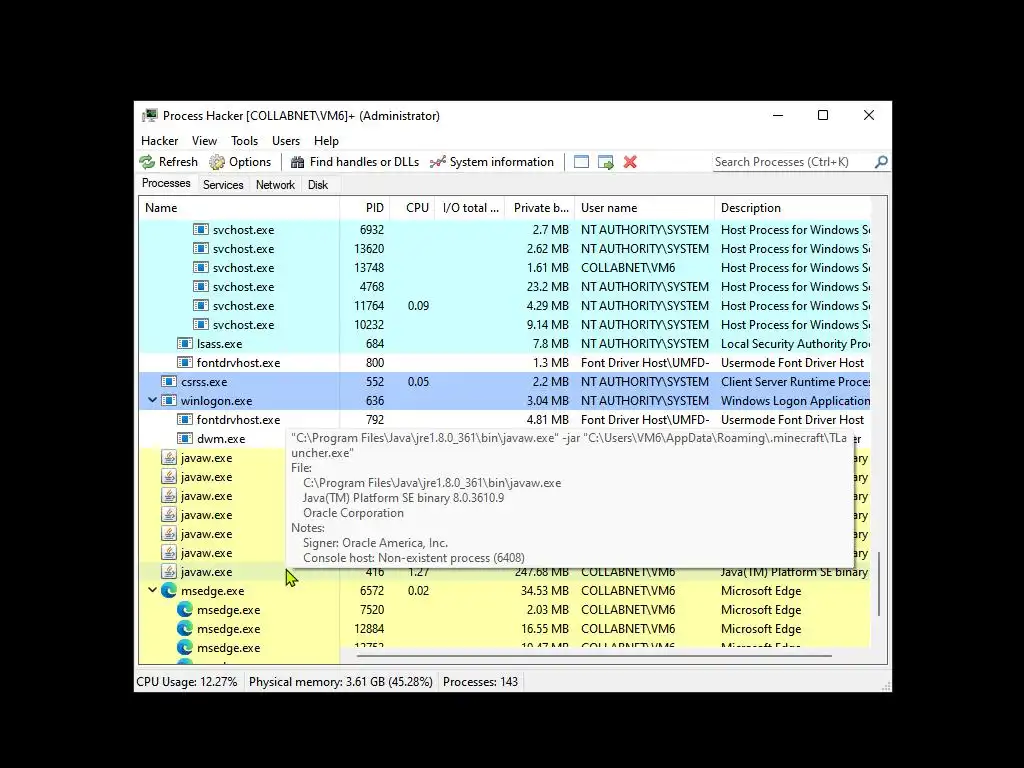Screen dimensions: 1024x768
Task: Select the Processes tab
Action: [166, 184]
